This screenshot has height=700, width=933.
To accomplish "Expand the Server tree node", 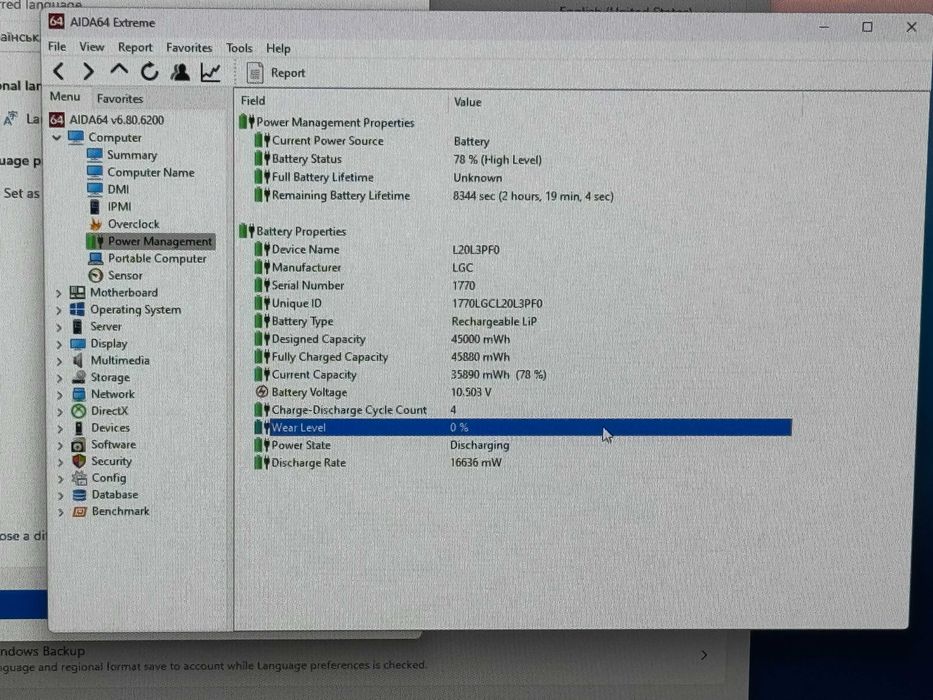I will [x=58, y=327].
